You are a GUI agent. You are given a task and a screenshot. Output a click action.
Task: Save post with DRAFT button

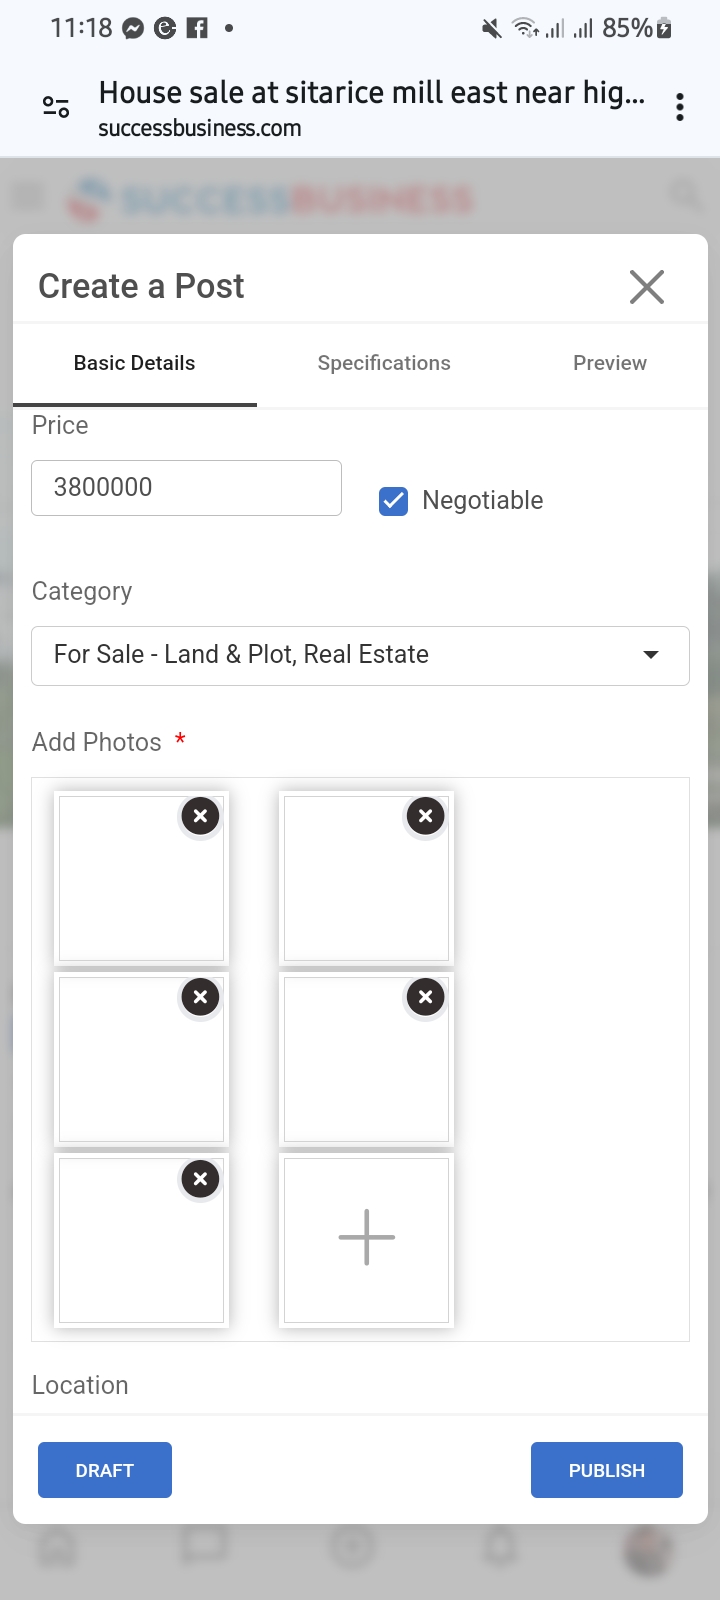[x=105, y=1470]
